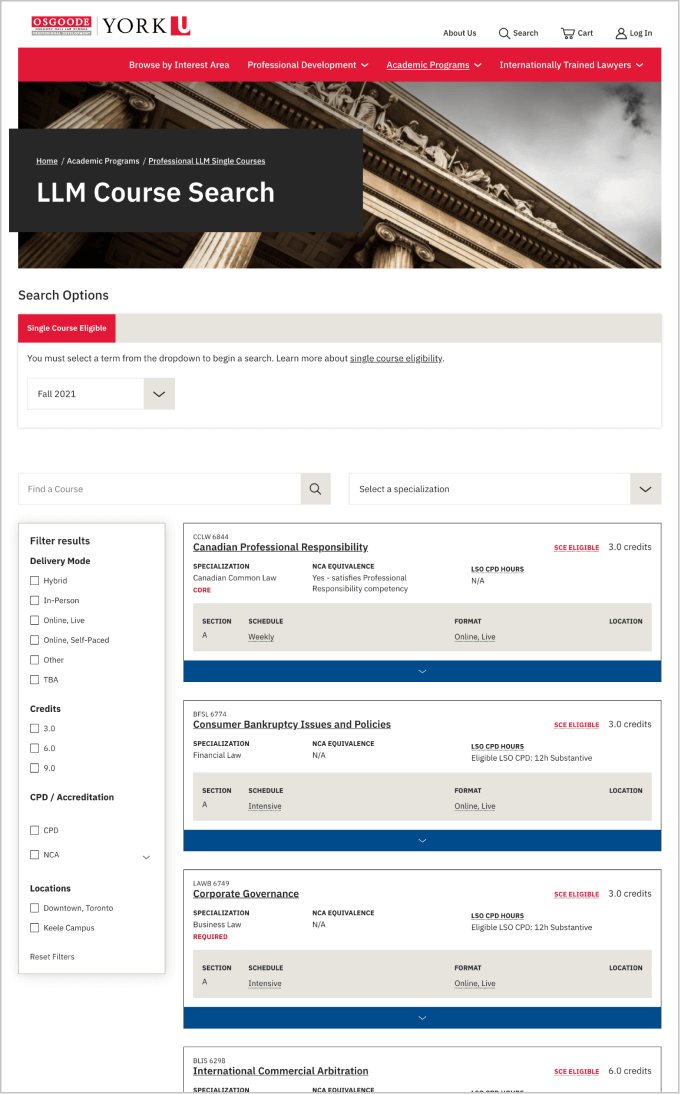Click the CORE tag under Canadian Common Law
Image resolution: width=680 pixels, height=1094 pixels.
(202, 590)
